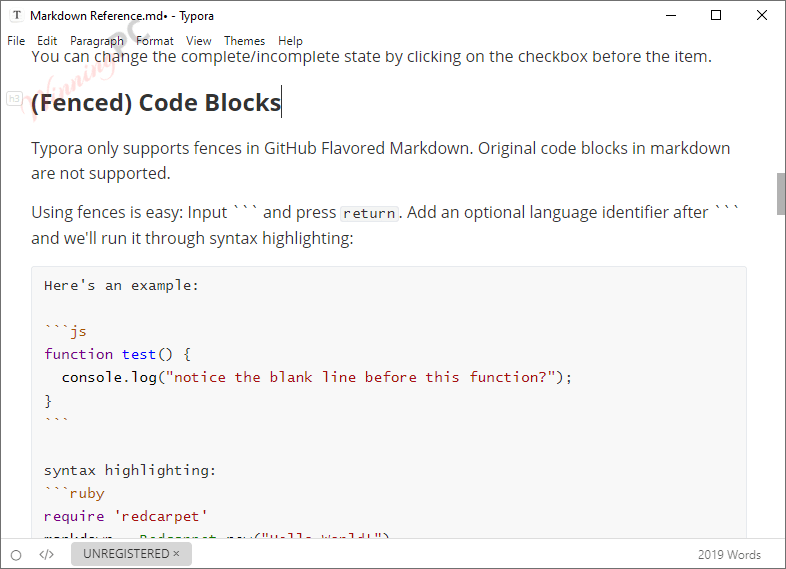Viewport: 786px width, 569px height.
Task: Place cursor in '(Fenced) Code Blocks' heading
Action: [x=155, y=103]
